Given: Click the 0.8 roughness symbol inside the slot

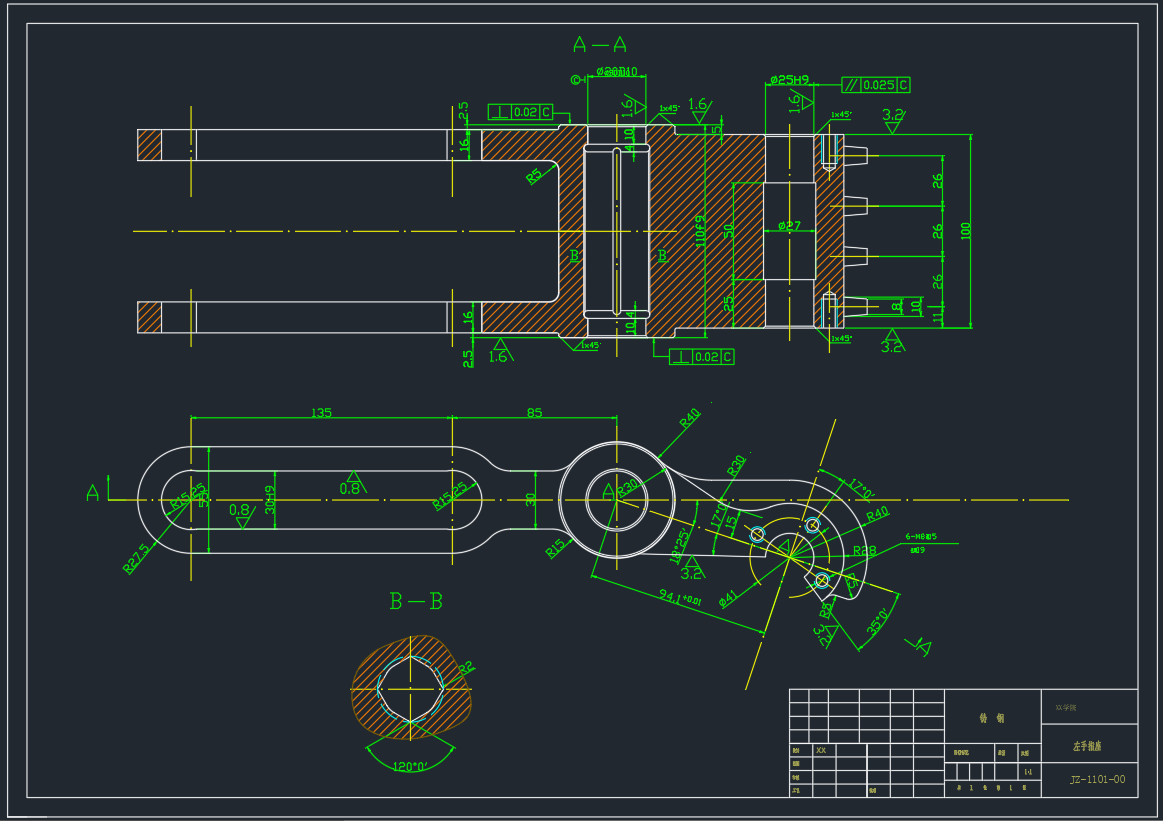Looking at the screenshot, I should (x=350, y=487).
